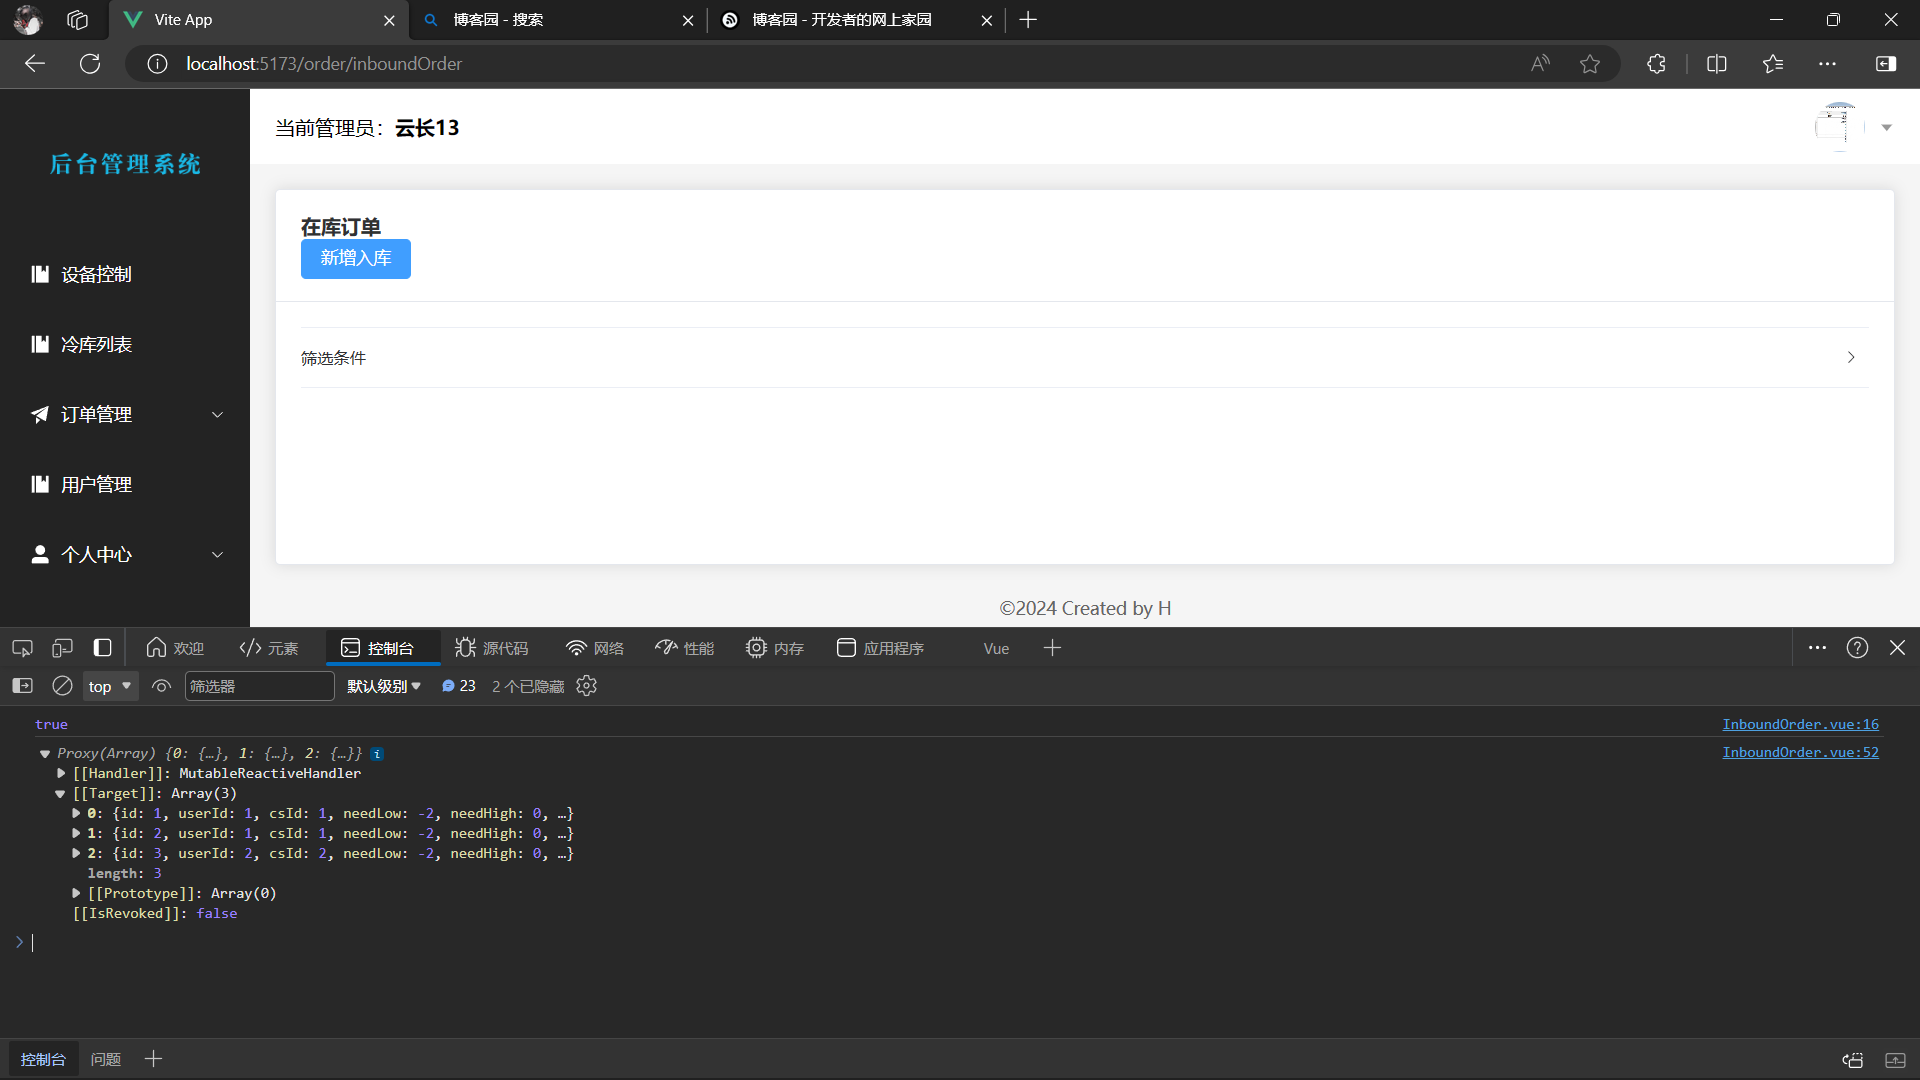Click the 新增入库 button
This screenshot has height=1080, width=1920.
tap(355, 258)
